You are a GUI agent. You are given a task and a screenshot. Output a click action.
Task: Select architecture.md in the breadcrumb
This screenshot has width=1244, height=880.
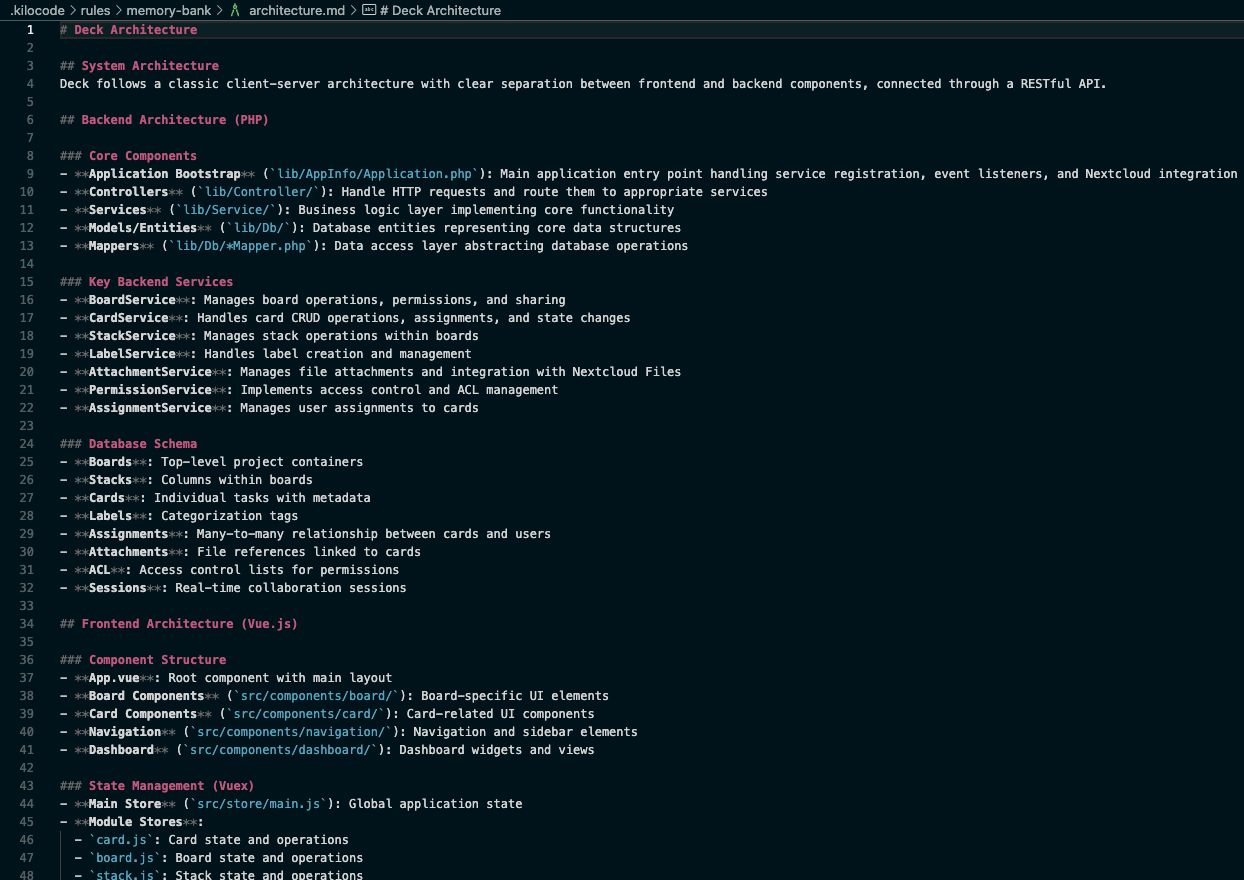coord(296,10)
